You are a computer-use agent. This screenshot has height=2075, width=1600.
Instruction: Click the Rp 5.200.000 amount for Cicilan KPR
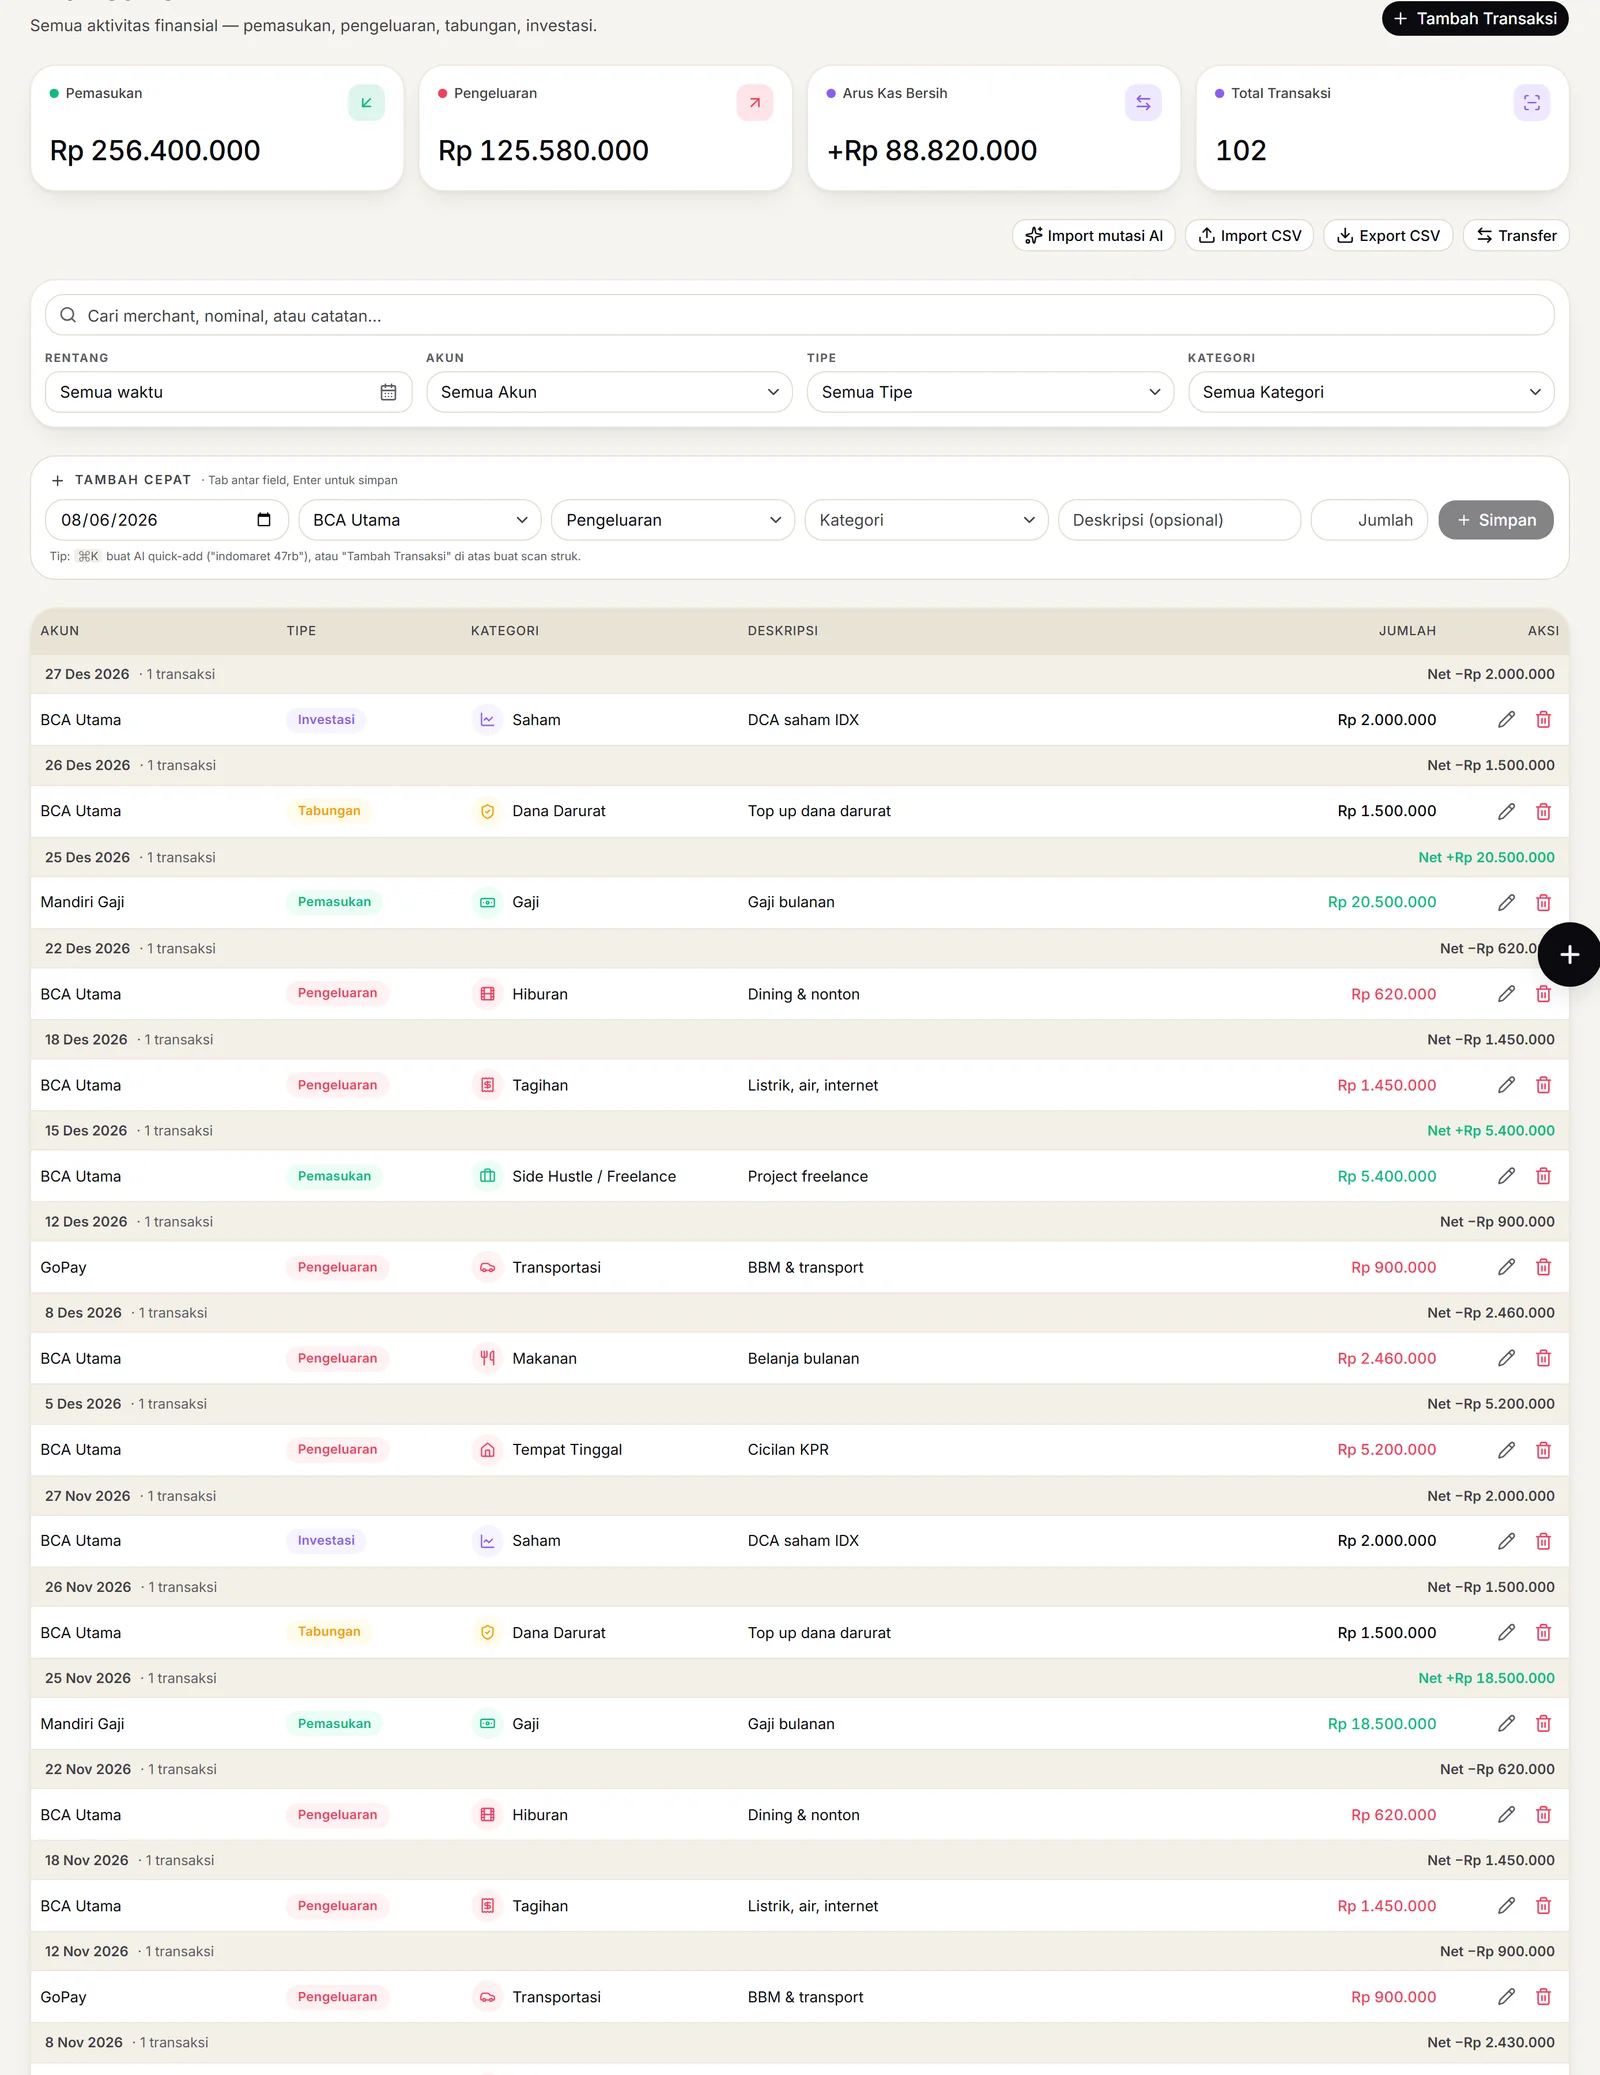[x=1386, y=1450]
